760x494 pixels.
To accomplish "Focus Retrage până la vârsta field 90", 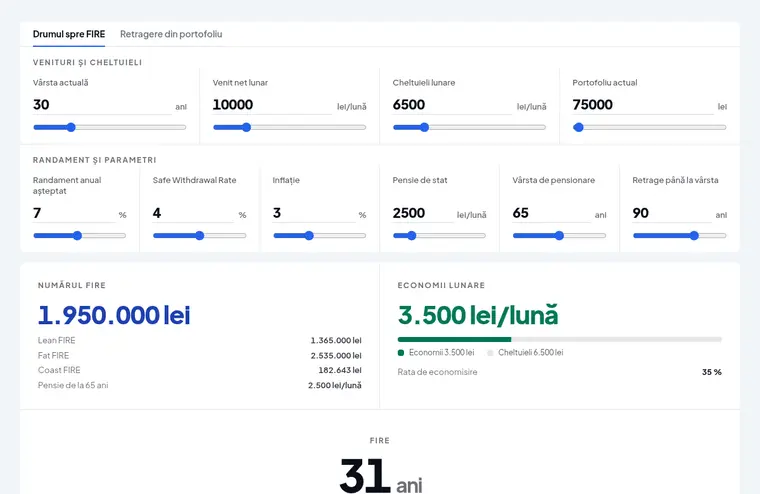I will tap(672, 213).
